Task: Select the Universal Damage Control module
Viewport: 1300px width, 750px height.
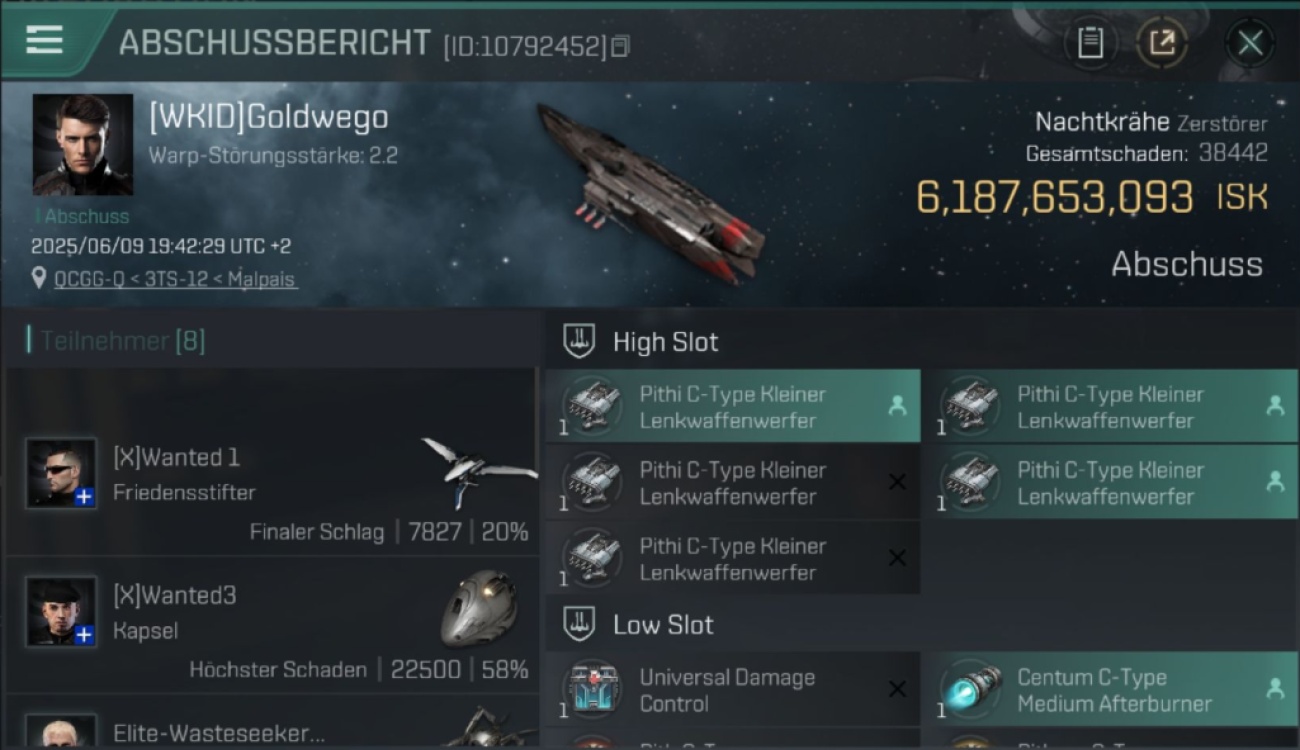Action: (733, 690)
